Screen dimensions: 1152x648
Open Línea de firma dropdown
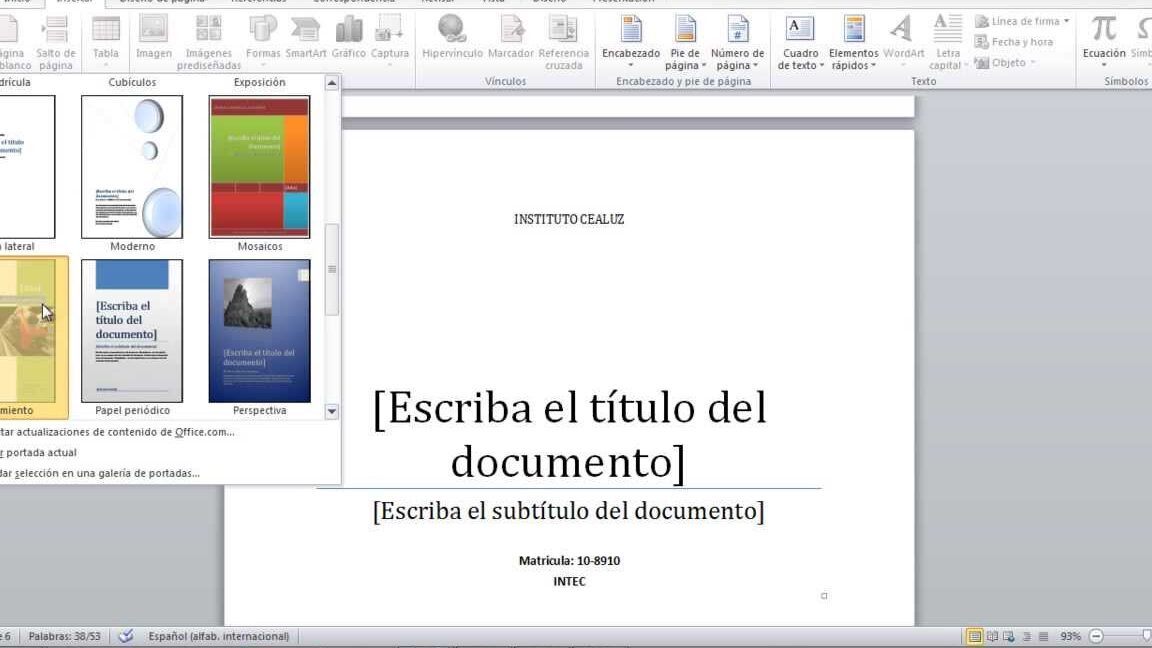tap(1022, 21)
